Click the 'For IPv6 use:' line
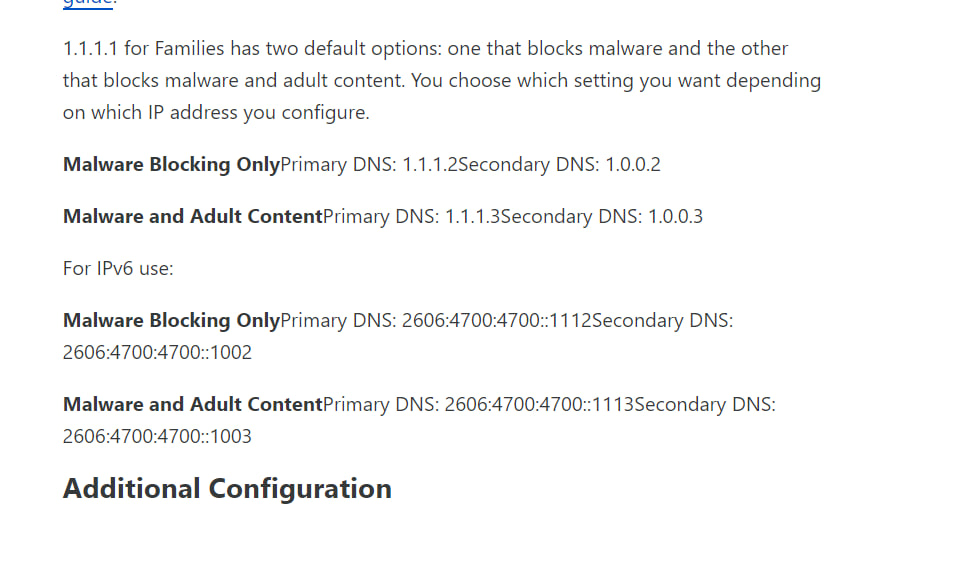The height and width of the screenshot is (563, 961). click(x=118, y=269)
